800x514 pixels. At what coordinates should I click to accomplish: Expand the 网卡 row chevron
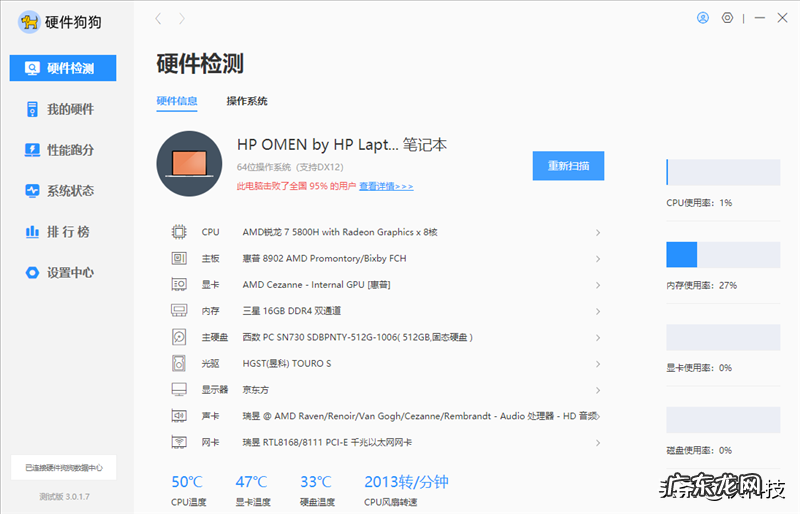597,443
